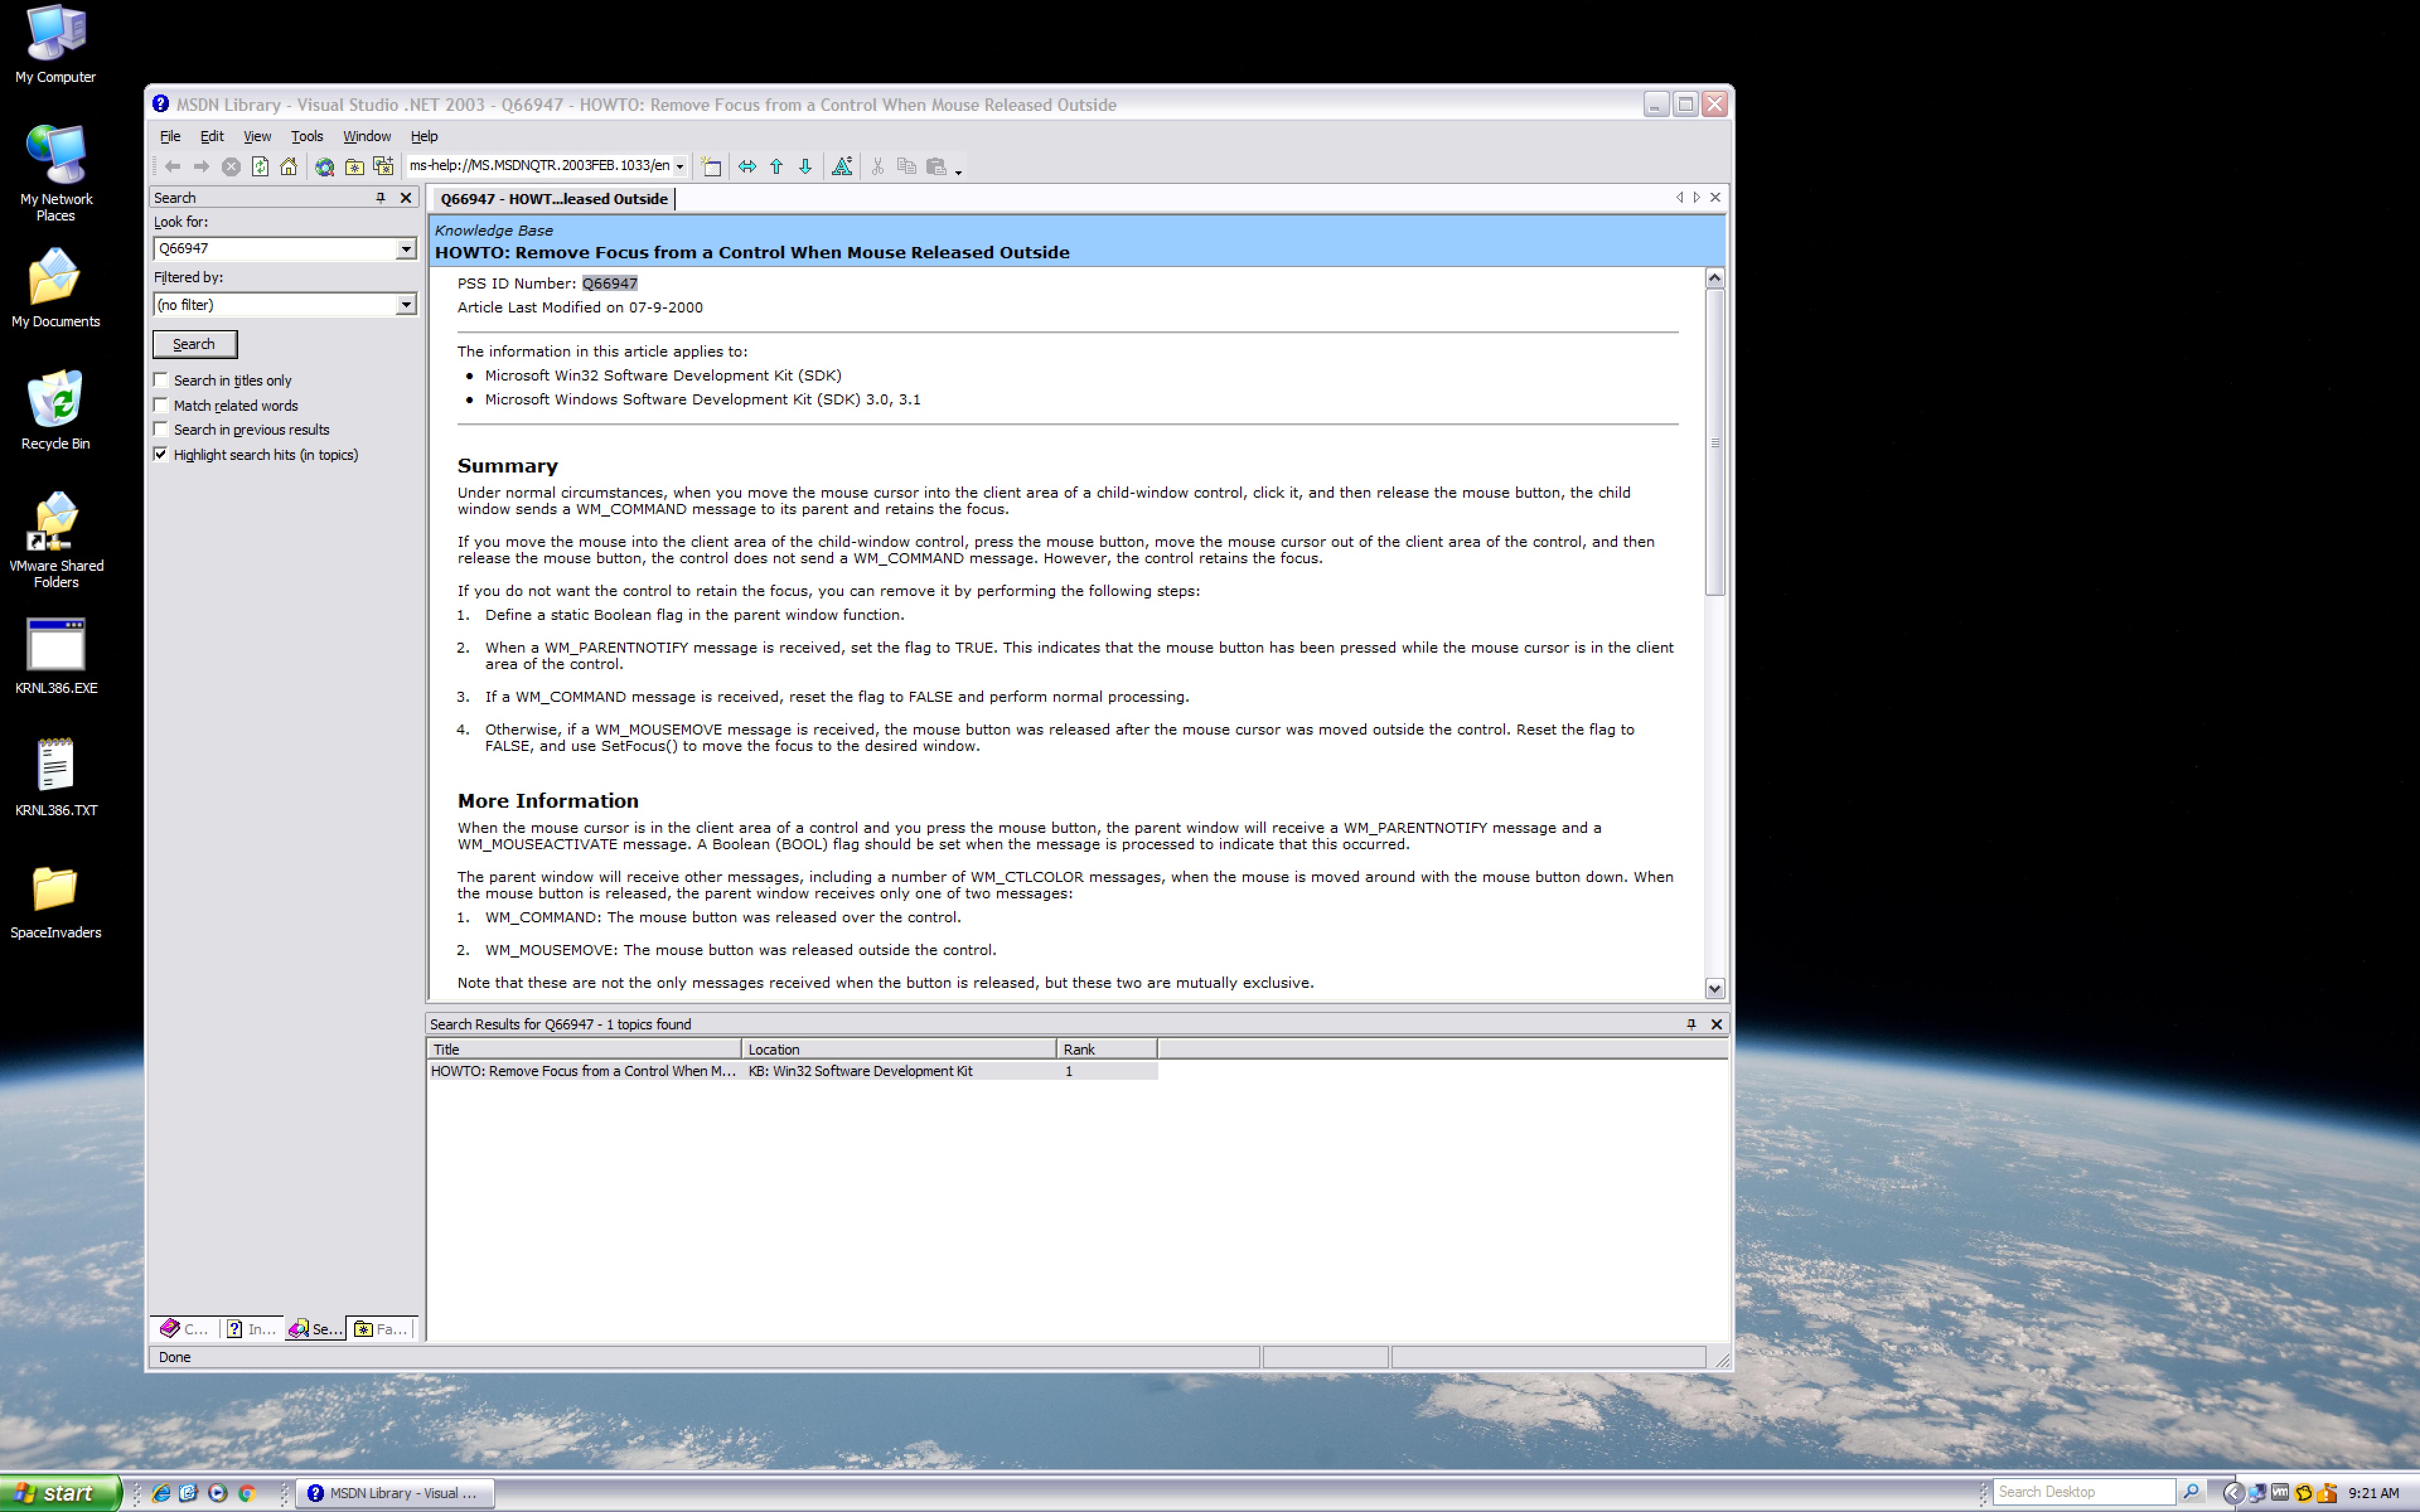Open Web Search using the globe icon

tap(324, 166)
